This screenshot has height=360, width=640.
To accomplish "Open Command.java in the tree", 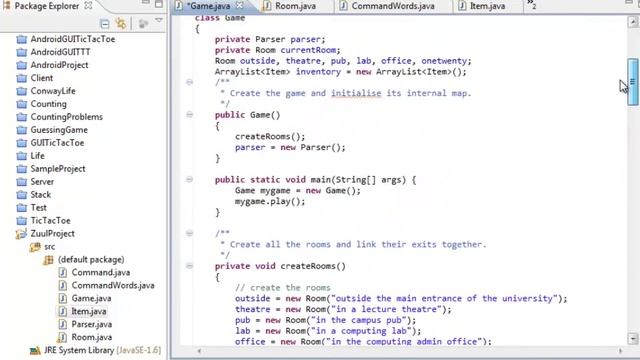I will (x=100, y=272).
